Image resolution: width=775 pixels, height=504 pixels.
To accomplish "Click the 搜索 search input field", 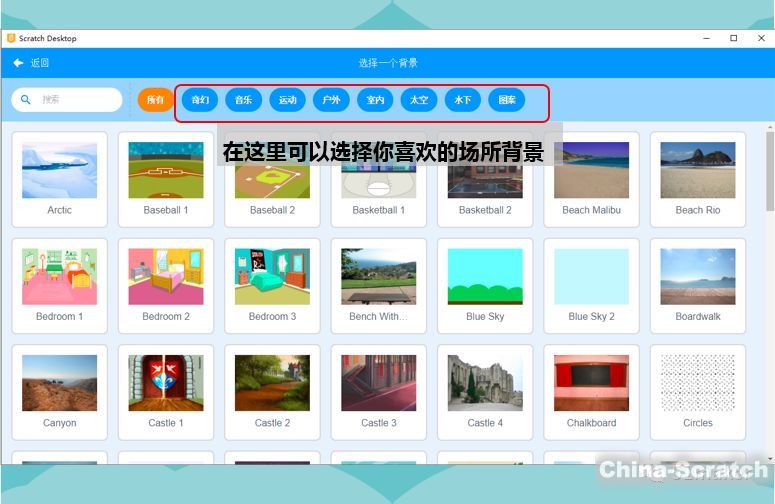I will [x=75, y=100].
